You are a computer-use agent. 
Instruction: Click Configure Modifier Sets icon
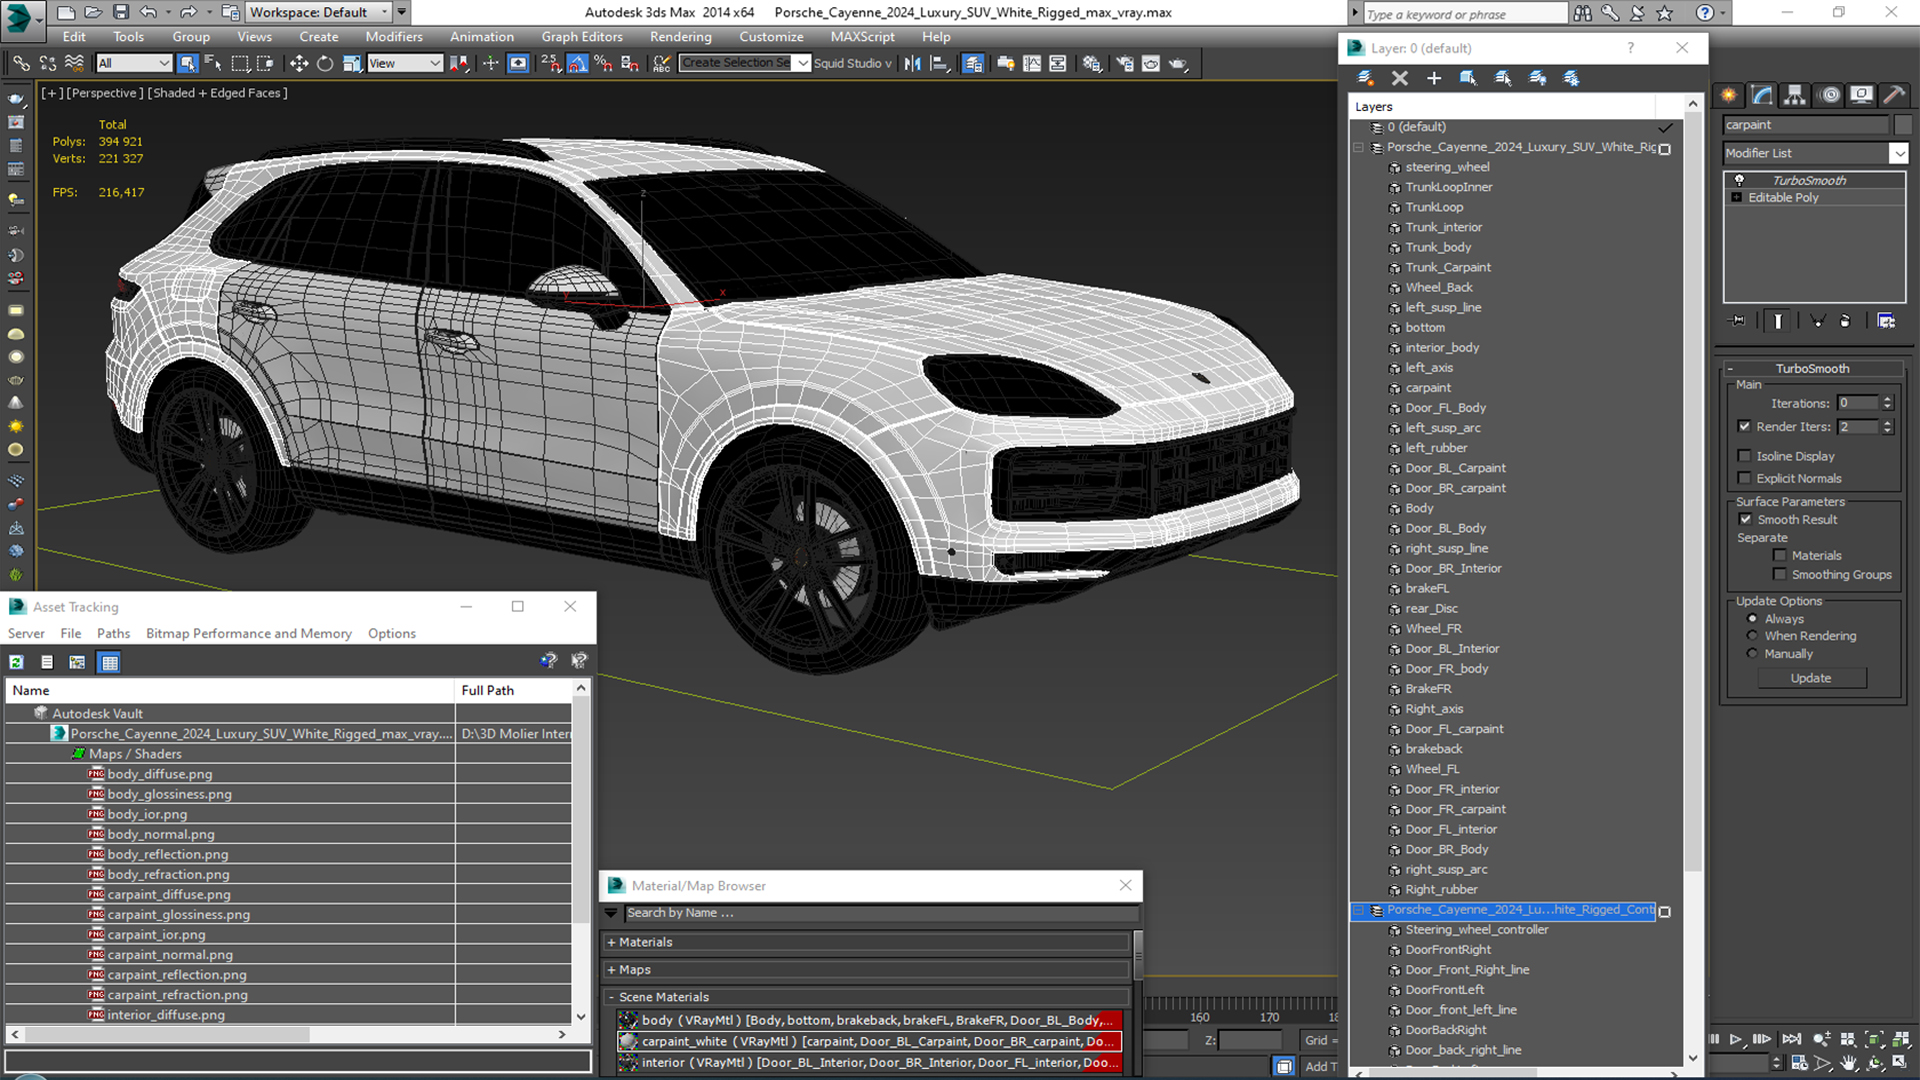[x=1886, y=321]
